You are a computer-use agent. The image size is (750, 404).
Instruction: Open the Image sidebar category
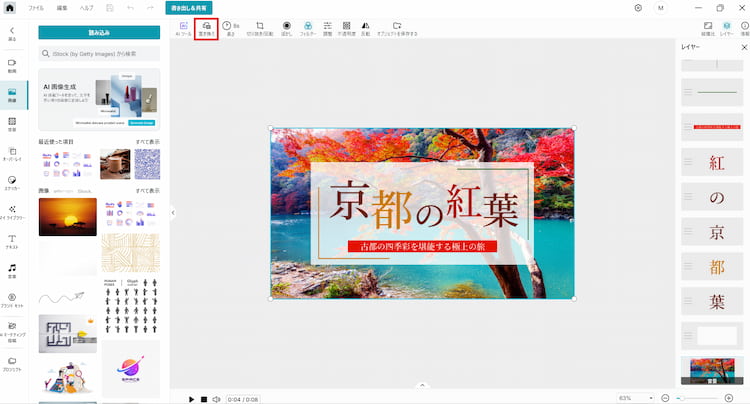(x=12, y=95)
